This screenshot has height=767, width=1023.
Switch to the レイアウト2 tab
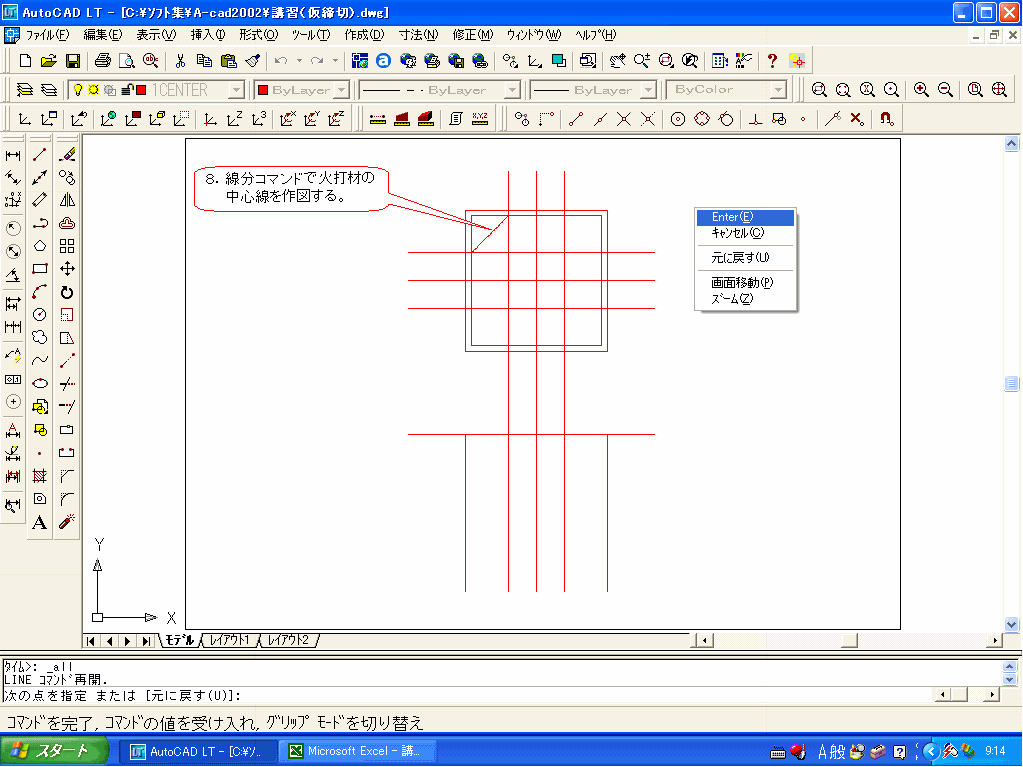point(289,640)
